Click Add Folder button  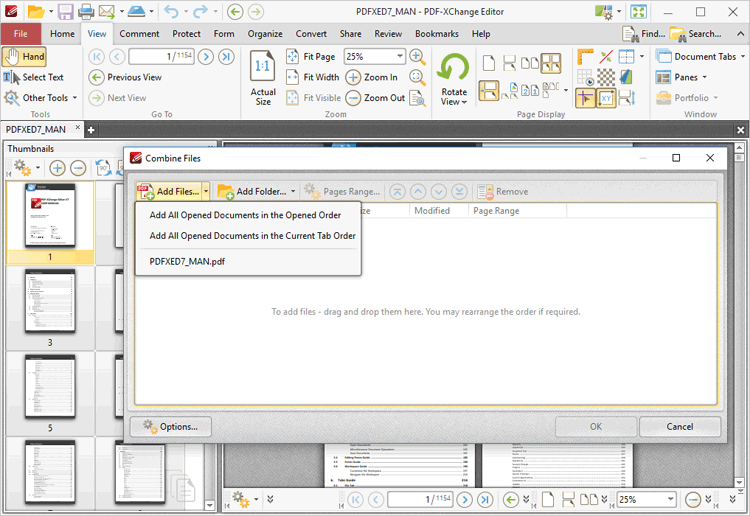(x=252, y=191)
